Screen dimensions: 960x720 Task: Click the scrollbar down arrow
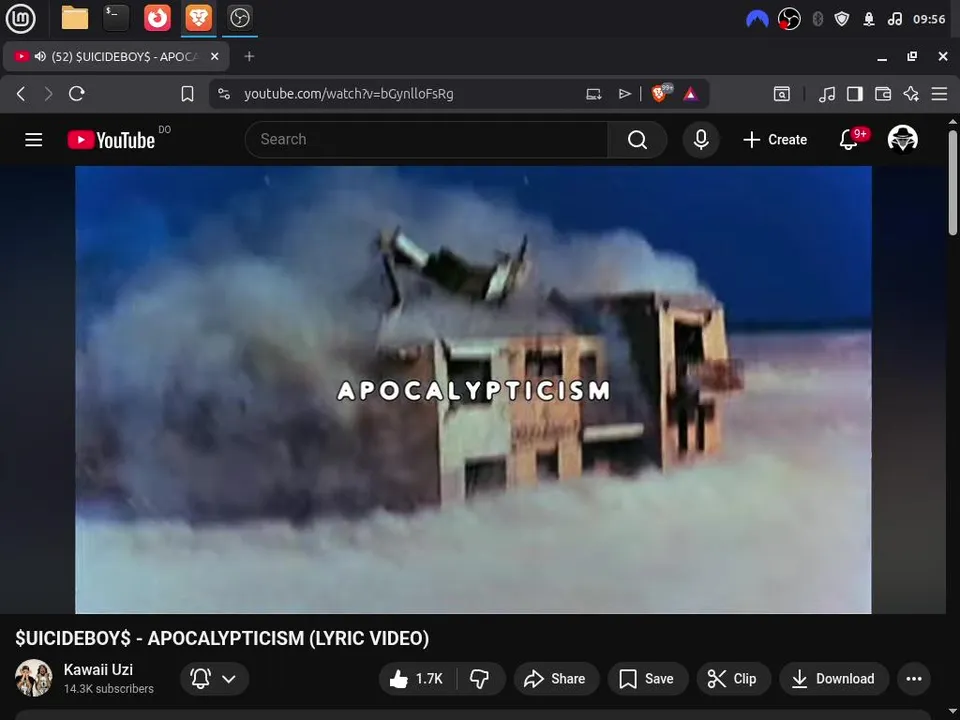point(953,711)
